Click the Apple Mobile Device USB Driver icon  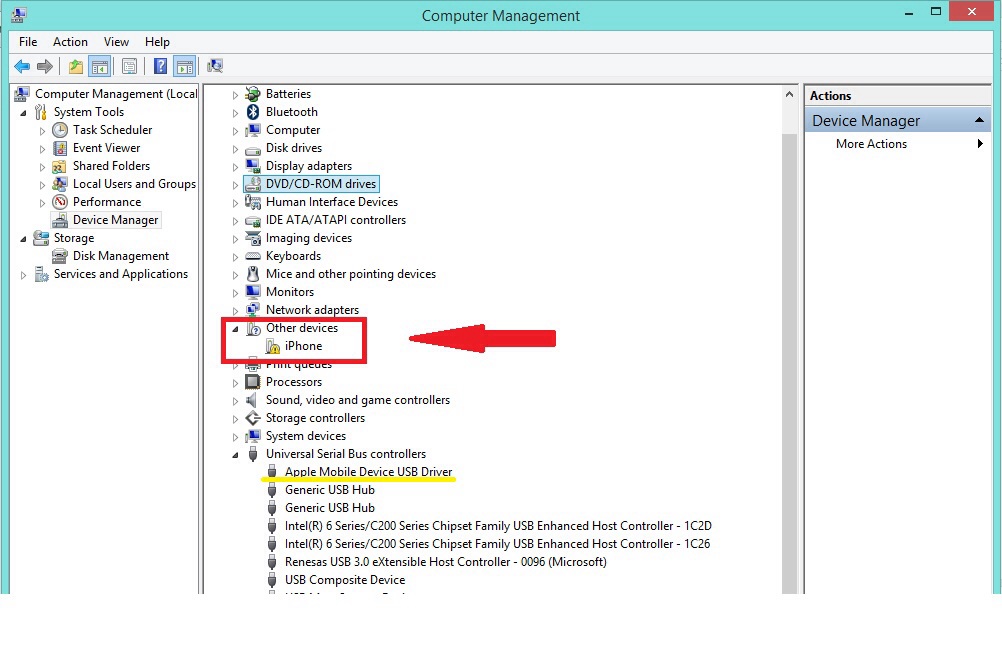(272, 472)
